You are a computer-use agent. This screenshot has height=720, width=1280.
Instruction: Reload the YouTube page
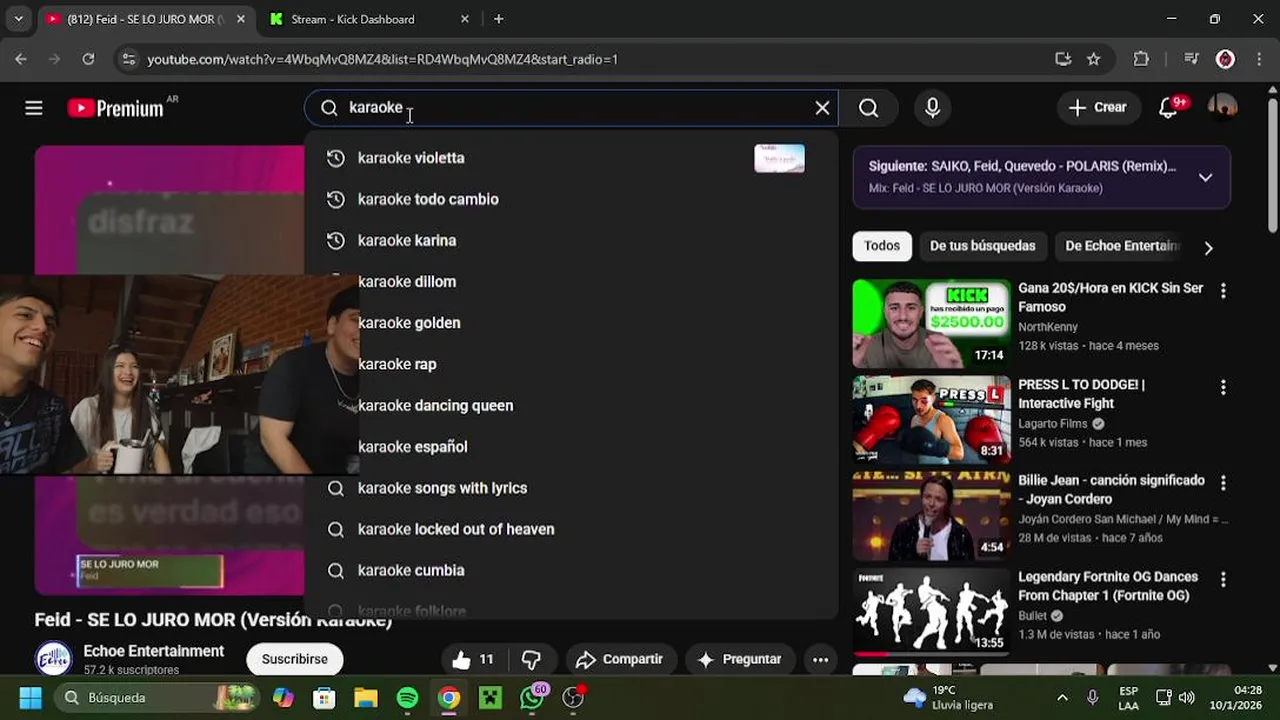tap(88, 59)
